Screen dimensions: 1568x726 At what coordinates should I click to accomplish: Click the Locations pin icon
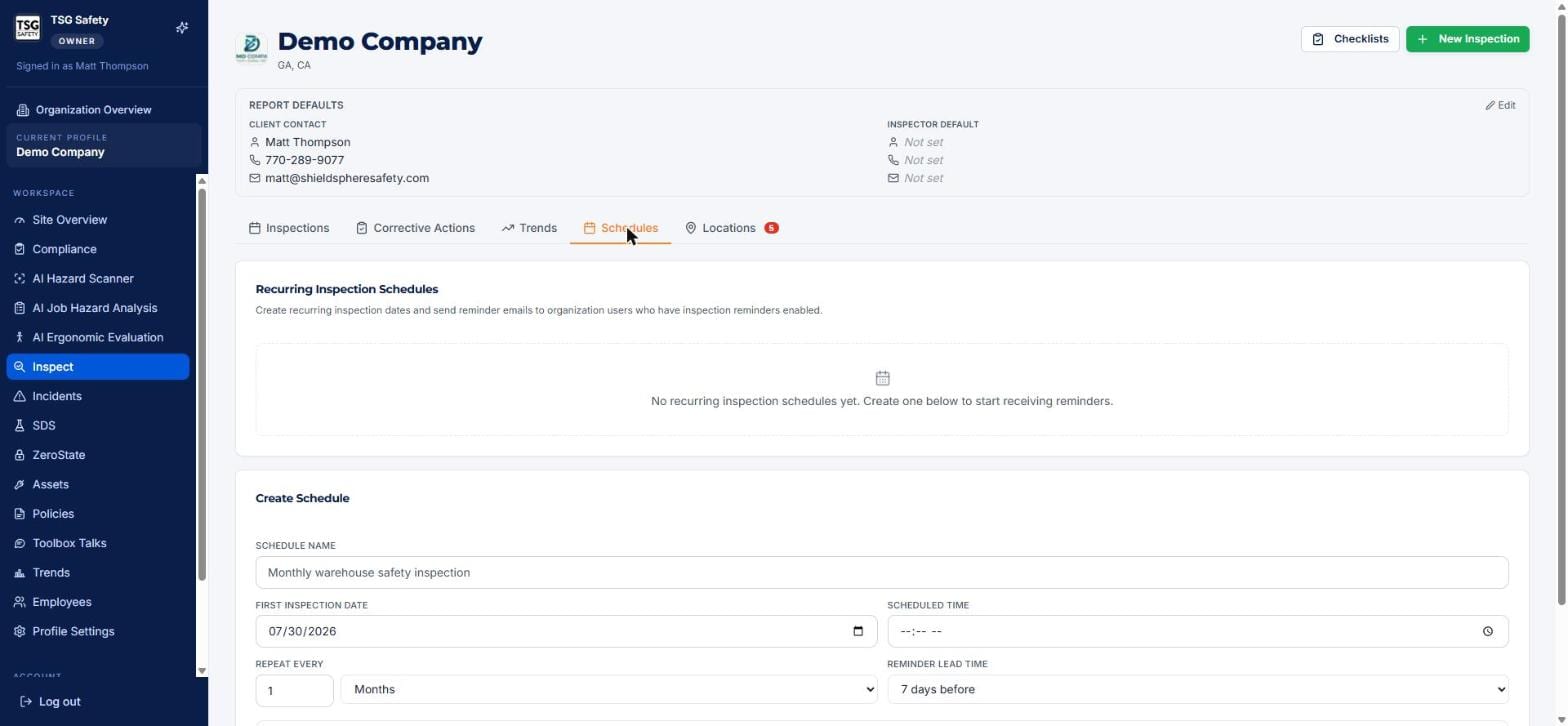pos(691,228)
